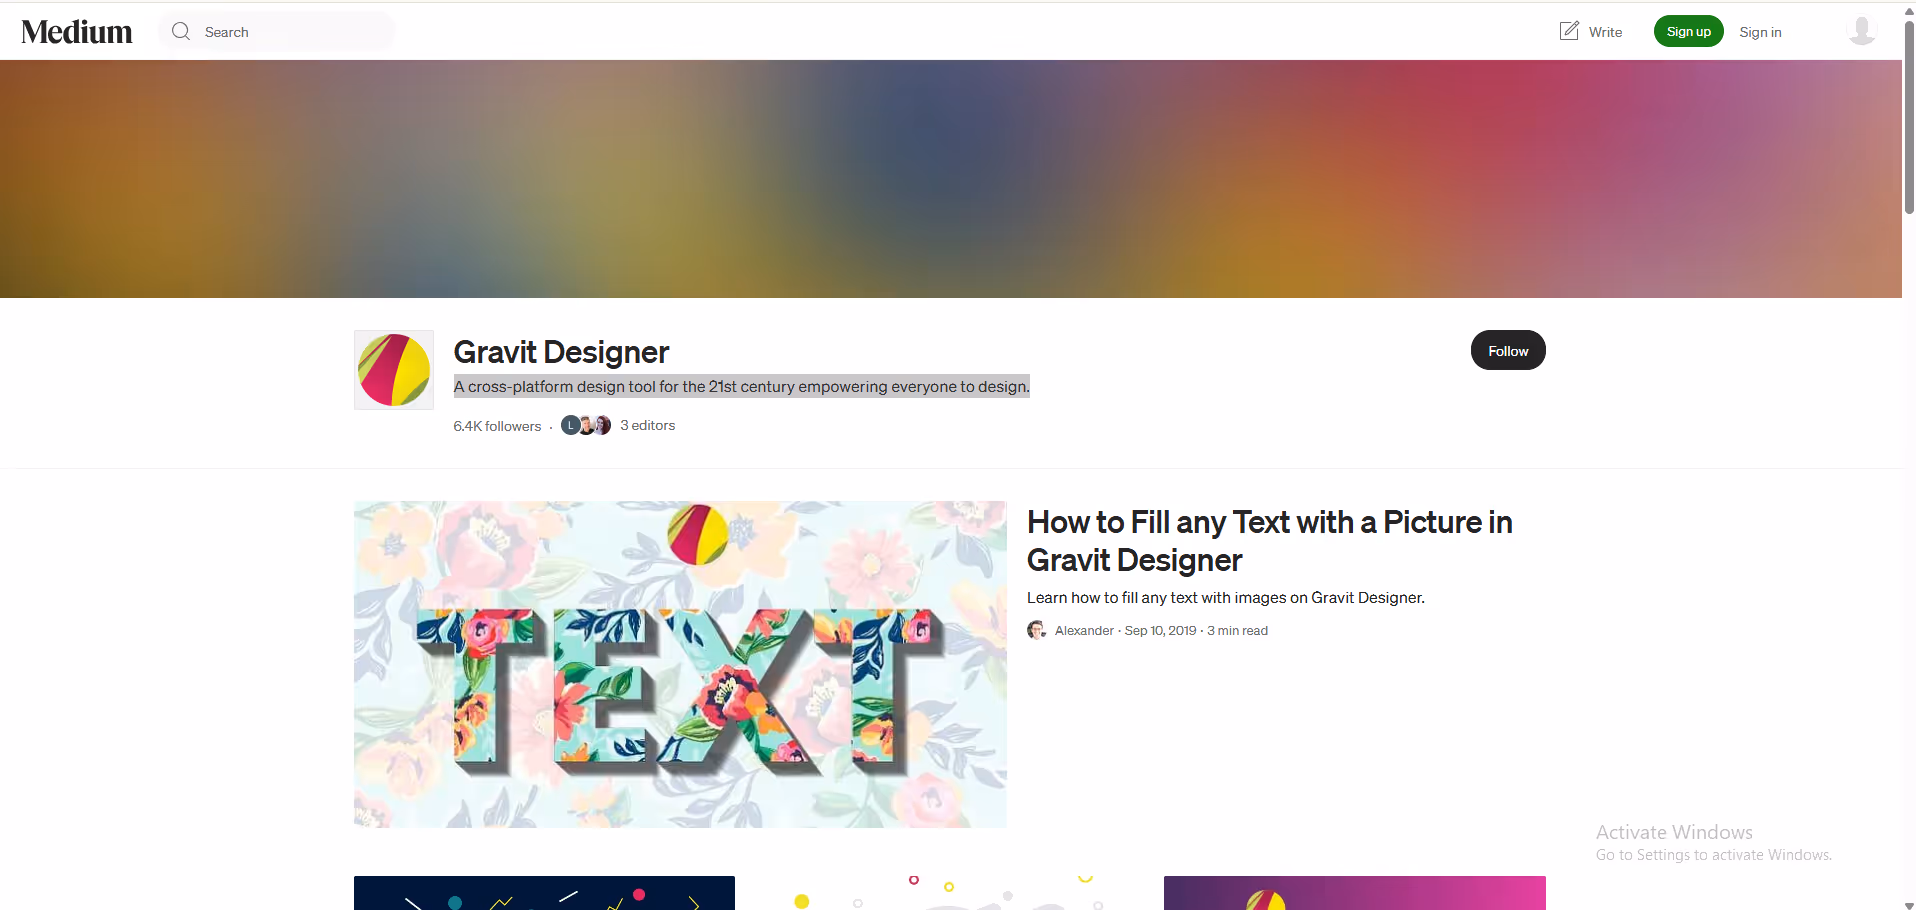Open the 3 editors list
Image resolution: width=1916 pixels, height=910 pixels.
[647, 425]
